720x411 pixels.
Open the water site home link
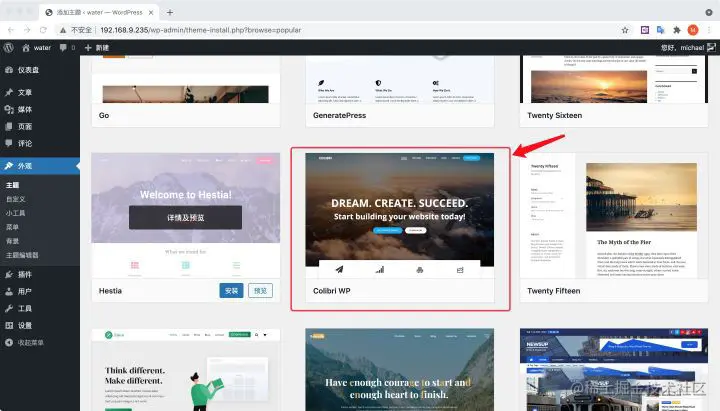pos(36,47)
